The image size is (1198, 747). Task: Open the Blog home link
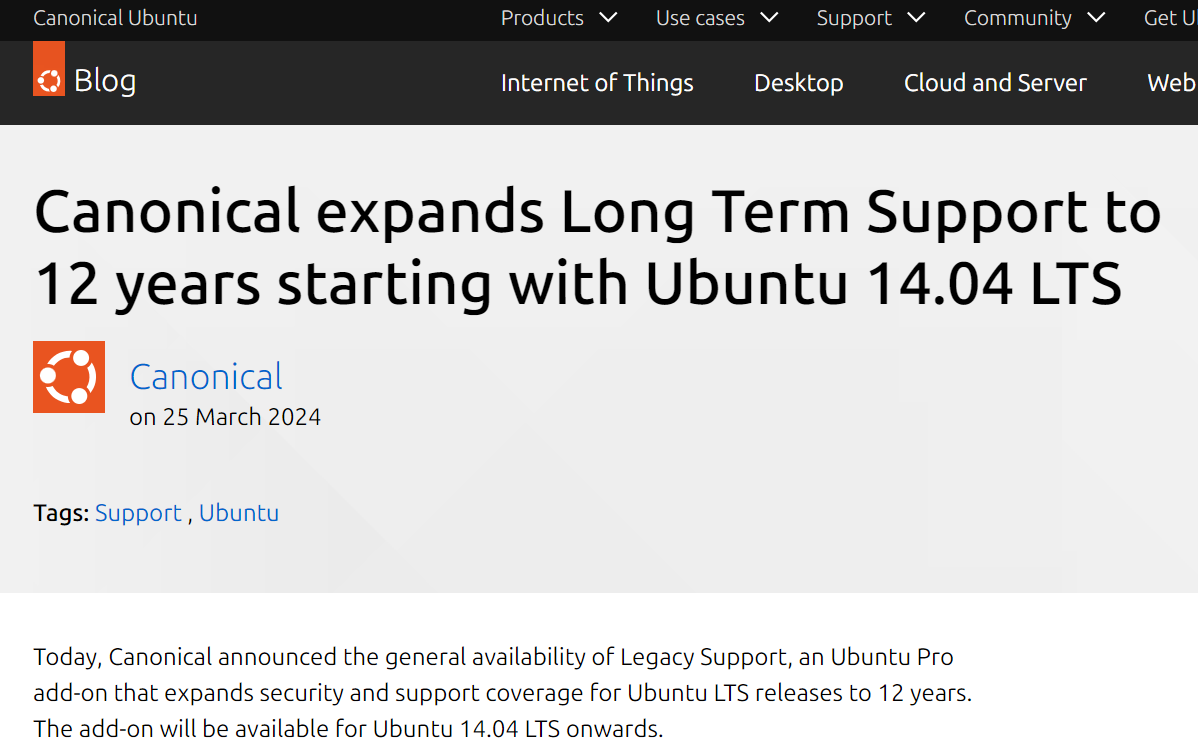coord(105,80)
